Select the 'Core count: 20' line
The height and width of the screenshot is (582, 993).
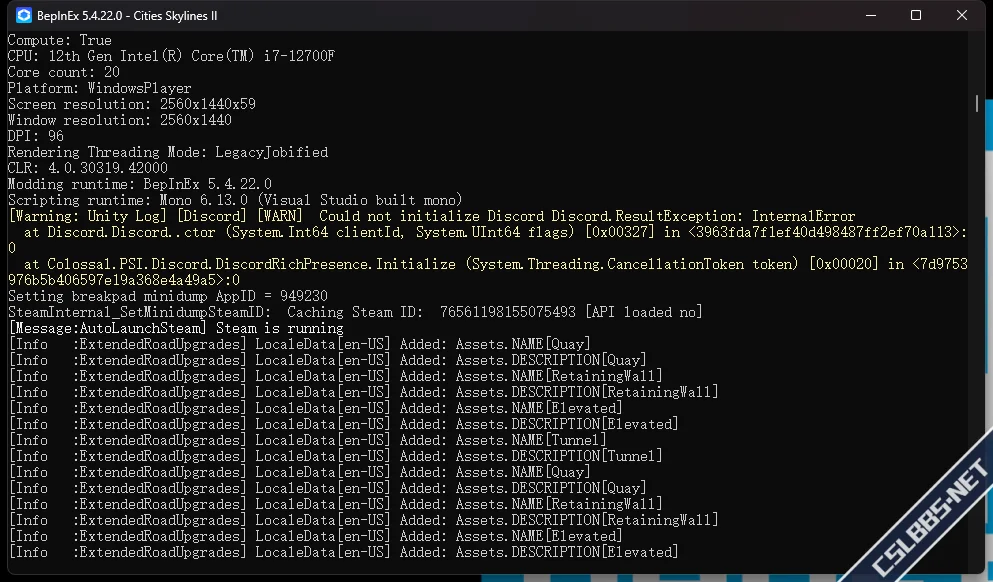pyautogui.click(x=63, y=72)
